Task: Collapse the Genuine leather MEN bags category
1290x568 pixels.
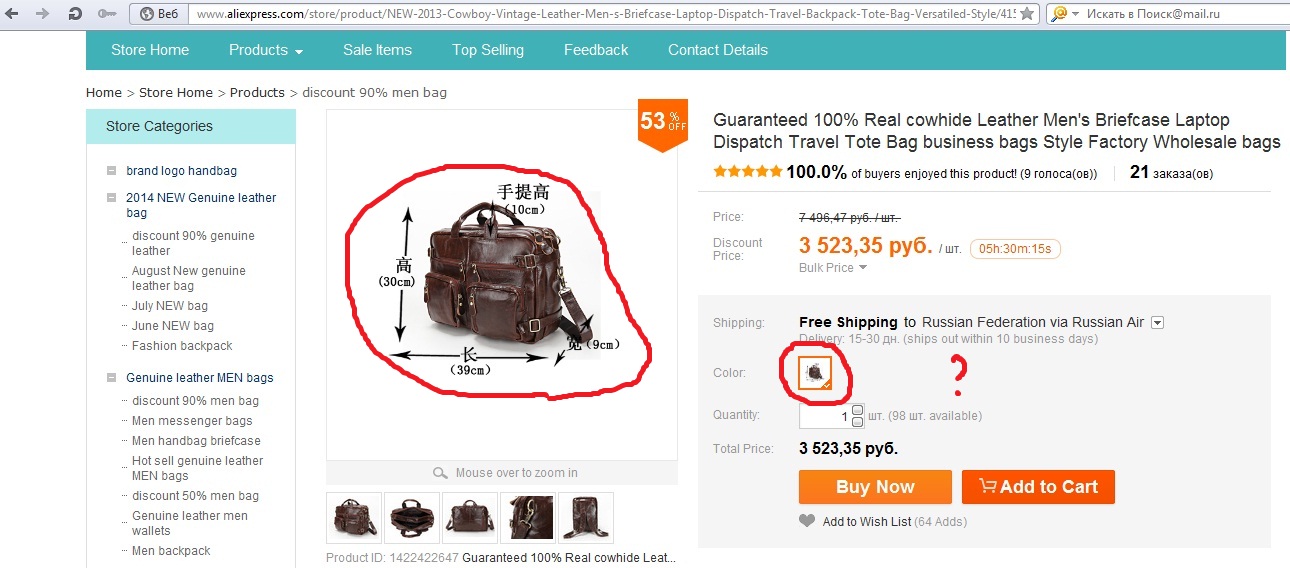Action: [x=112, y=378]
